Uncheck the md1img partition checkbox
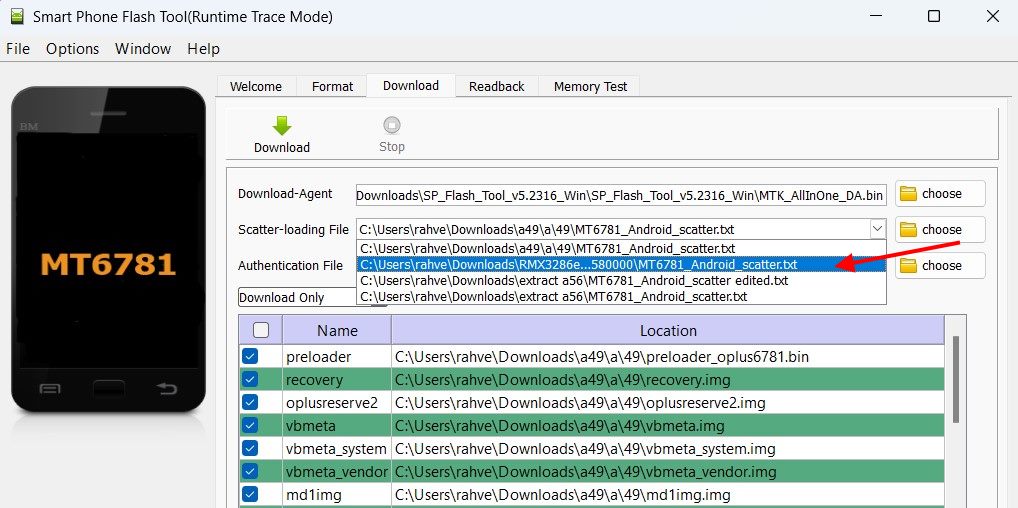The image size is (1018, 508). point(250,494)
